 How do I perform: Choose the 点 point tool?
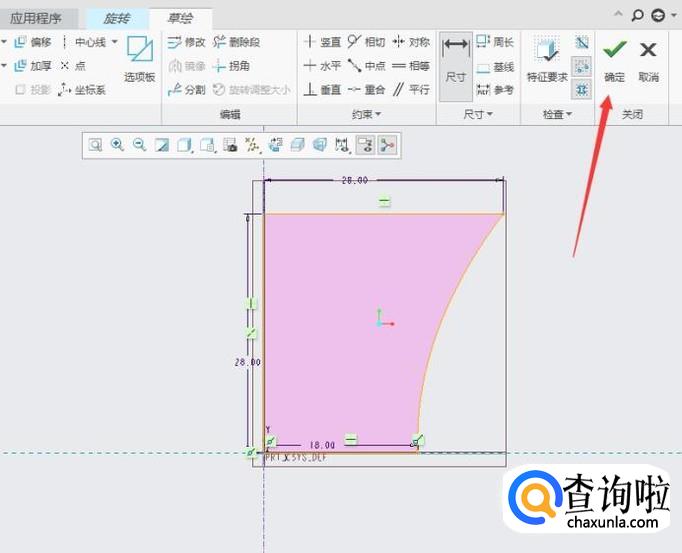(x=73, y=66)
